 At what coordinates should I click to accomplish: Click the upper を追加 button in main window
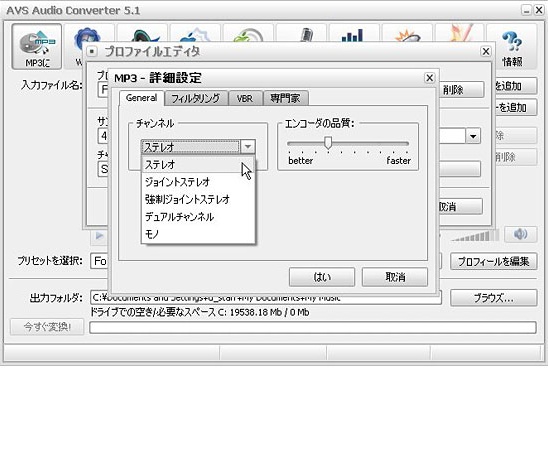(x=515, y=86)
